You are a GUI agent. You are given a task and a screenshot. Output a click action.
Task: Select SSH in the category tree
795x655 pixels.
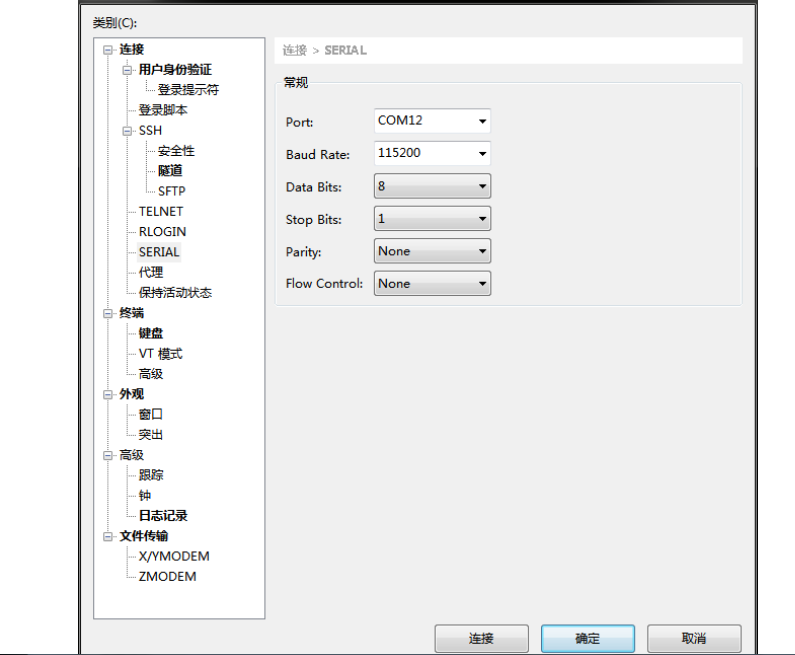[151, 131]
